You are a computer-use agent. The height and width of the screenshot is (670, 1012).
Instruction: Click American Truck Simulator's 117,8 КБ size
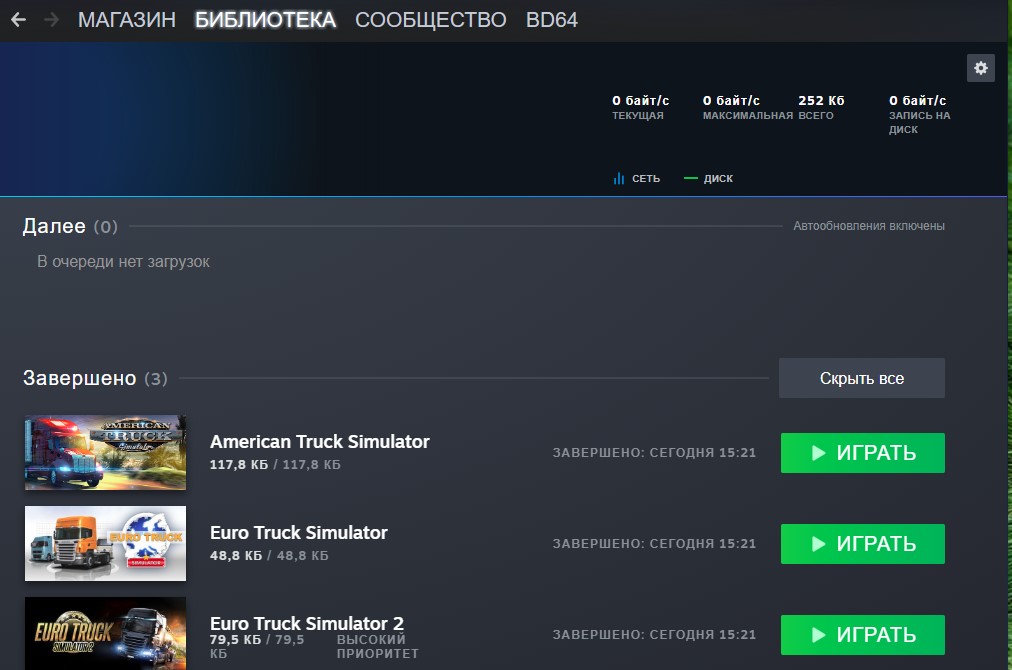tap(239, 465)
